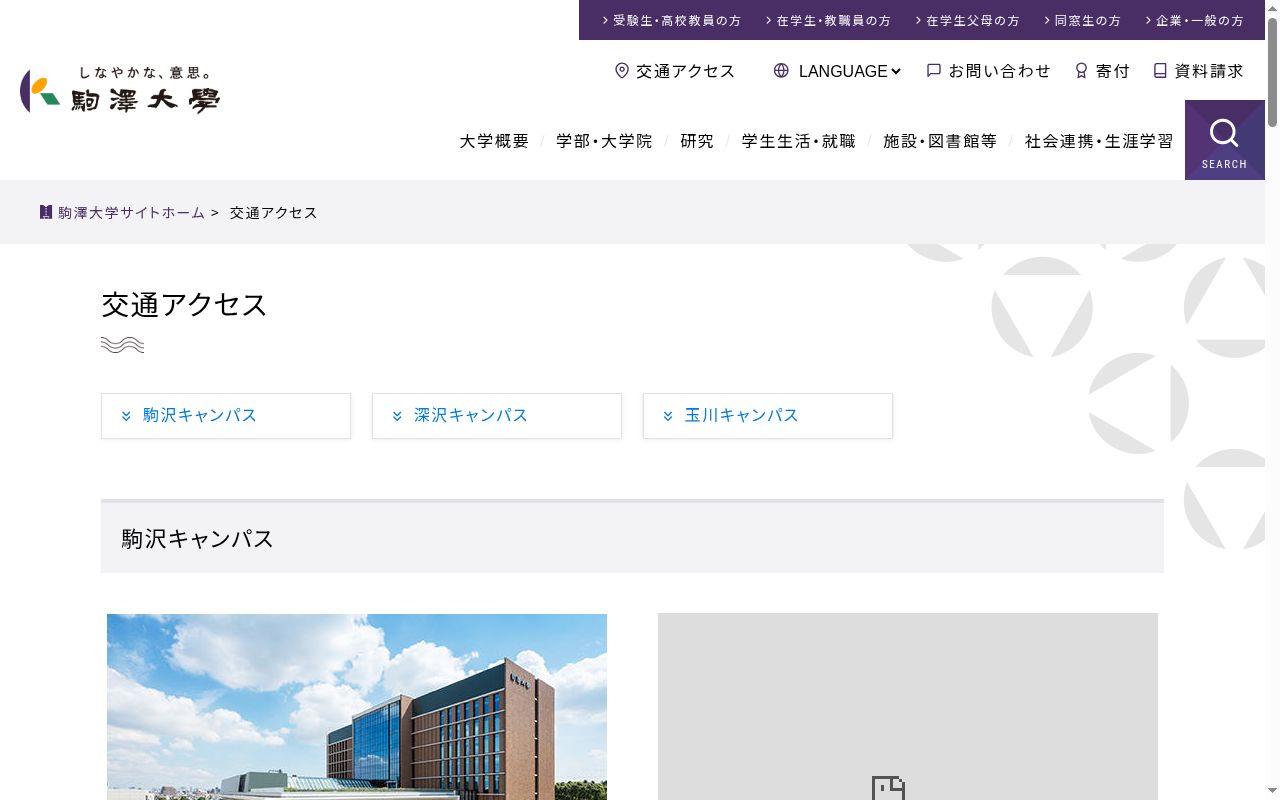Click the down chevron icon on 駒沢キャンパス button
Viewport: 1280px width, 800px height.
pyautogui.click(x=126, y=416)
